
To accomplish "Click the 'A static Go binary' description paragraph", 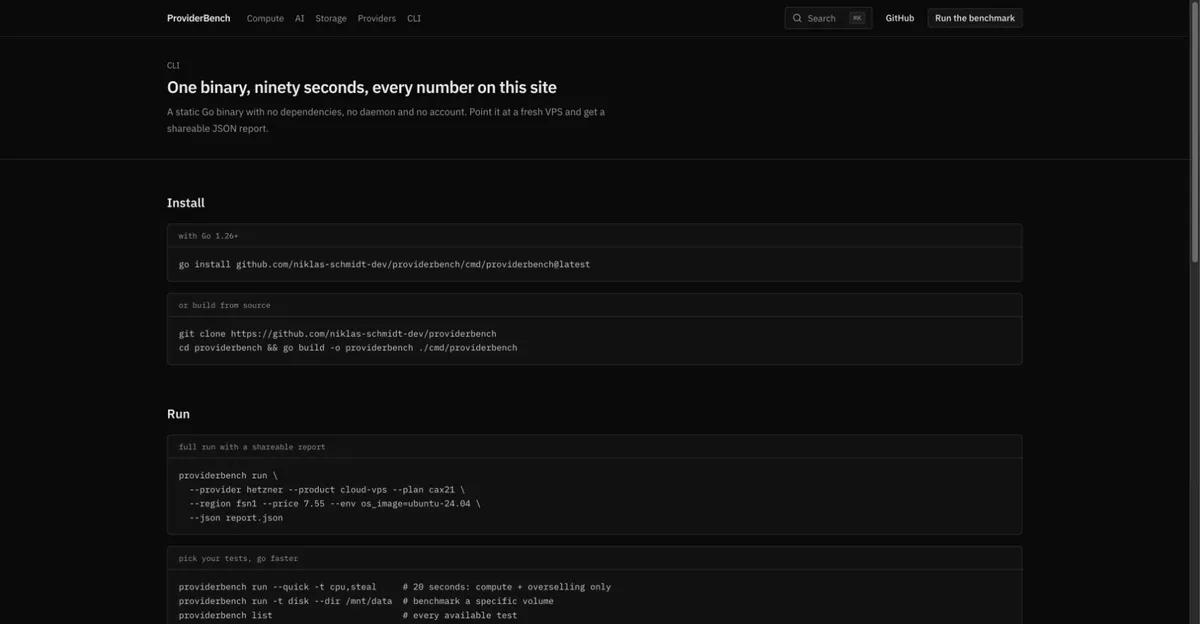I will click(x=386, y=120).
